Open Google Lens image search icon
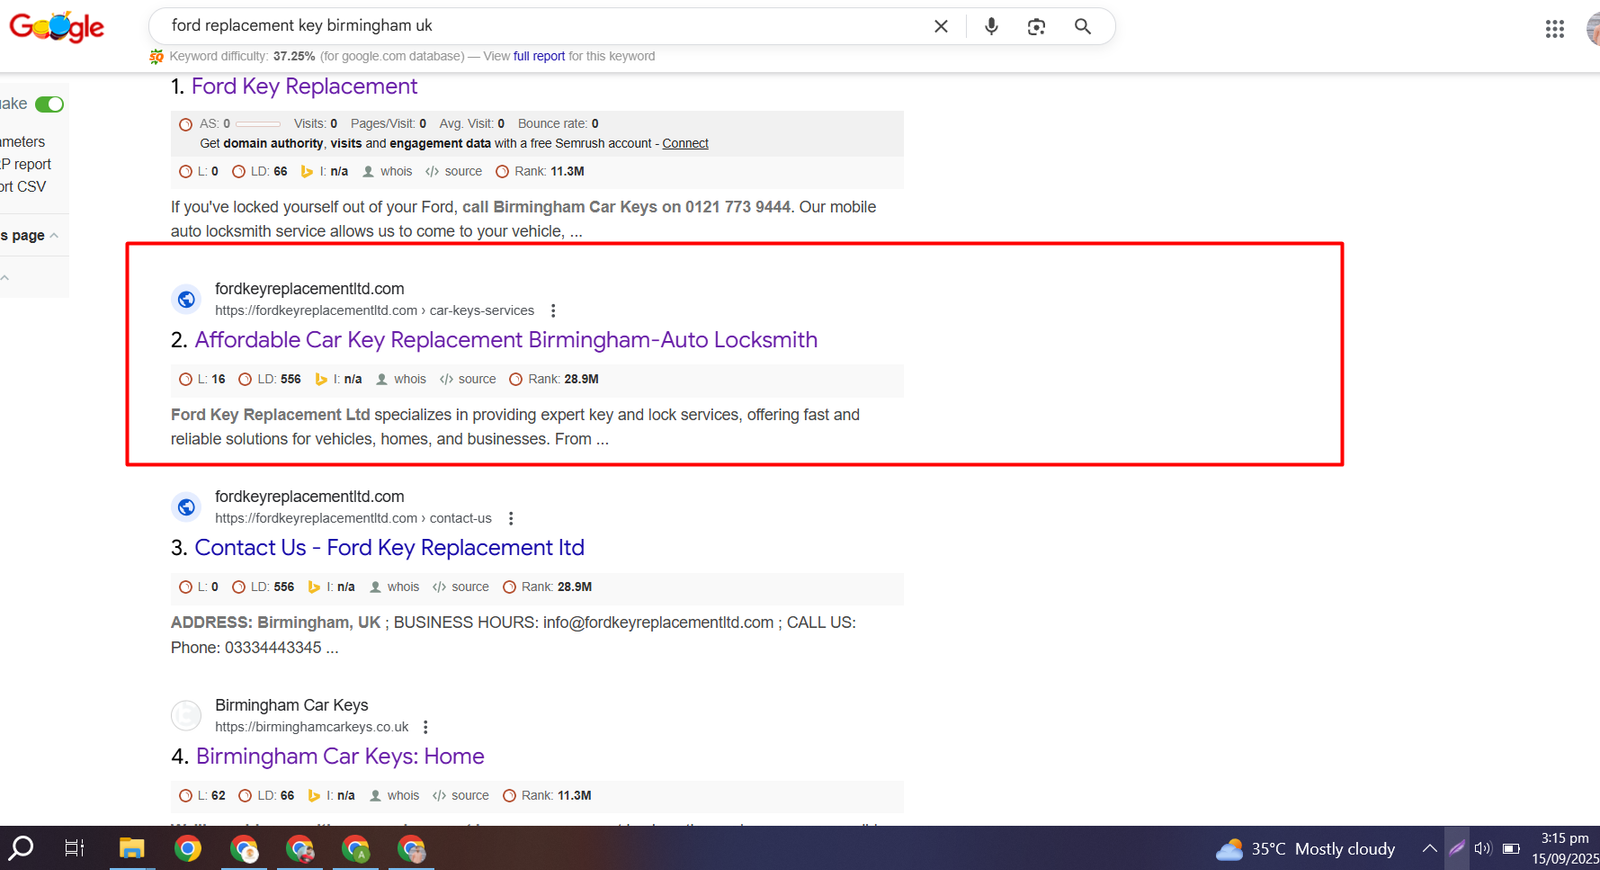This screenshot has width=1600, height=870. click(x=1036, y=27)
